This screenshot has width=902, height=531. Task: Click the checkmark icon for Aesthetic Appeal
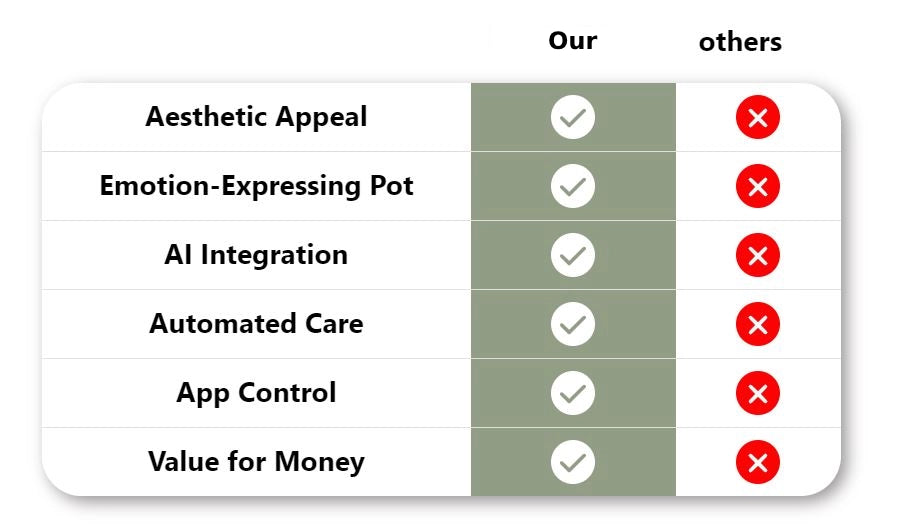tap(573, 118)
